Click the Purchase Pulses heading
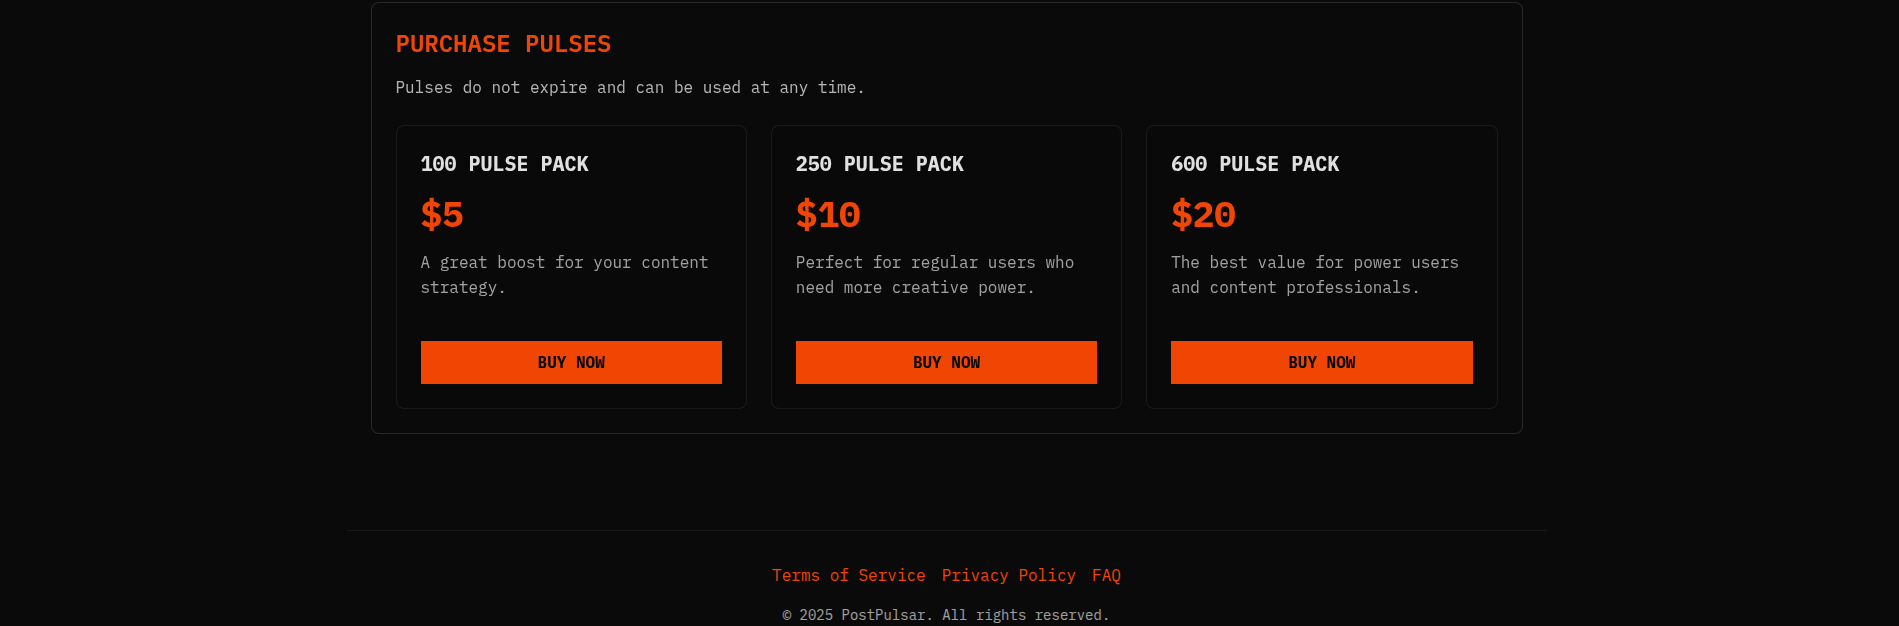This screenshot has height=626, width=1899. tap(503, 44)
